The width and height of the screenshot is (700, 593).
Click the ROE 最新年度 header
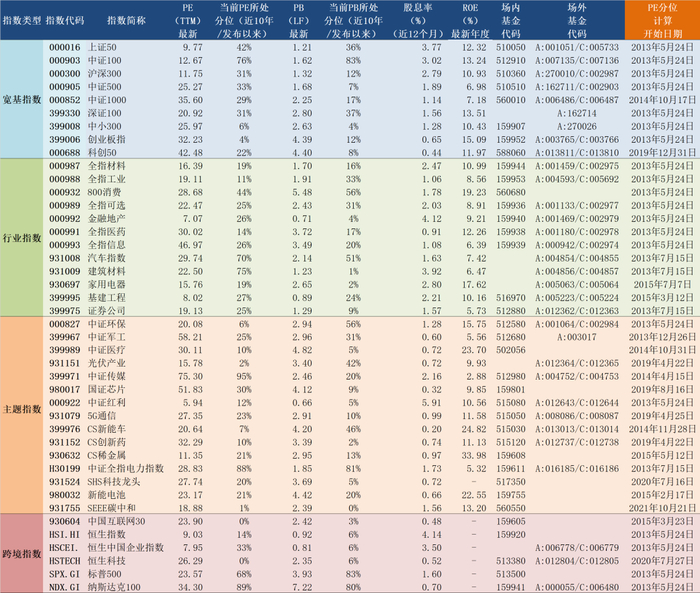click(x=470, y=21)
